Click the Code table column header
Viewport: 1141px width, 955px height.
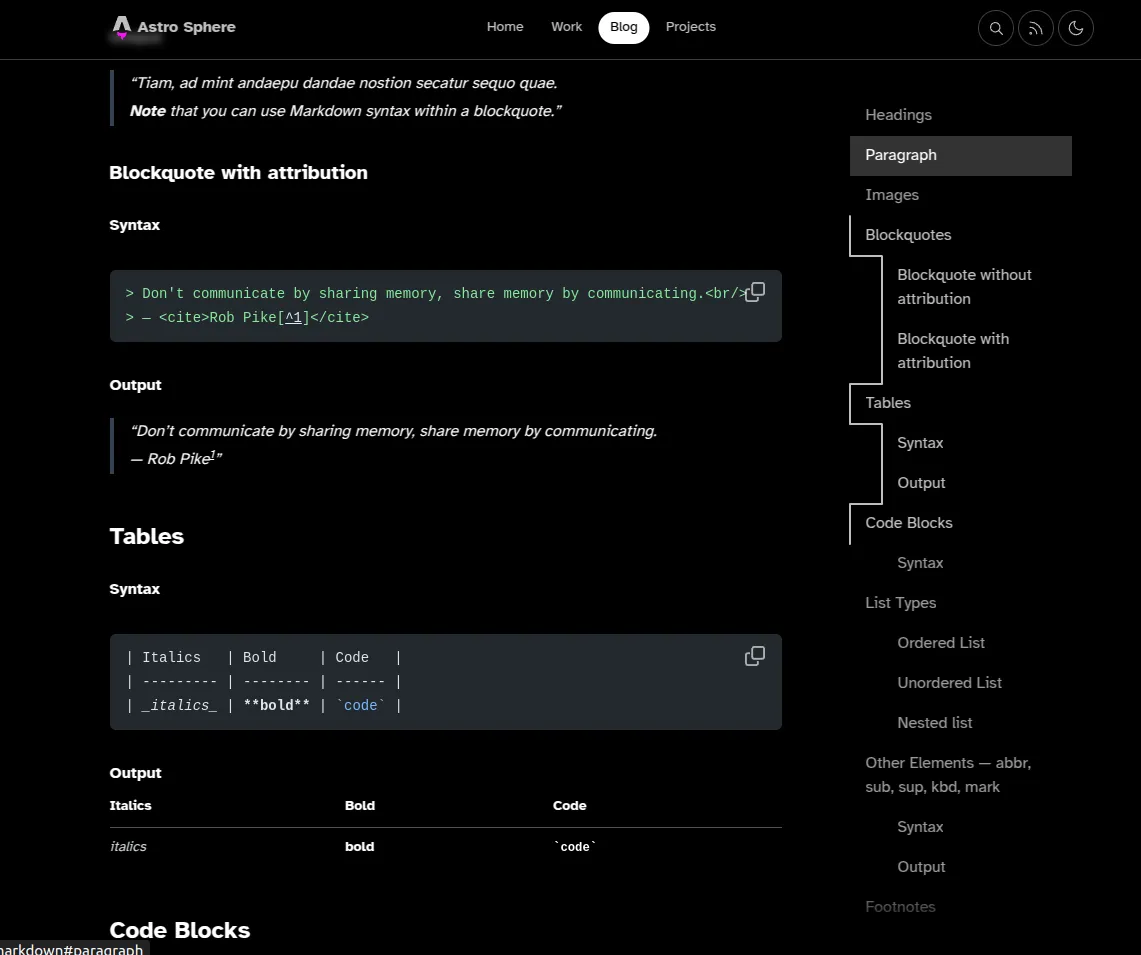tap(569, 806)
